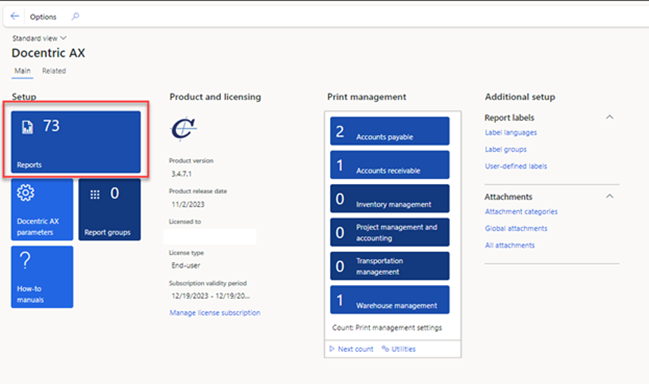Open Label languages link

pyautogui.click(x=511, y=133)
